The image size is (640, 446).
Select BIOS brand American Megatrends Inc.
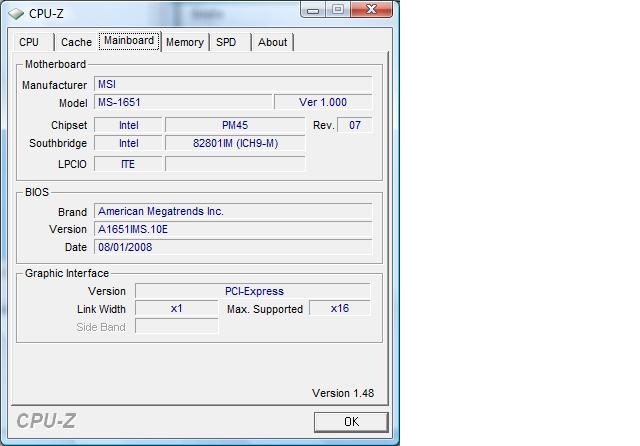233,211
